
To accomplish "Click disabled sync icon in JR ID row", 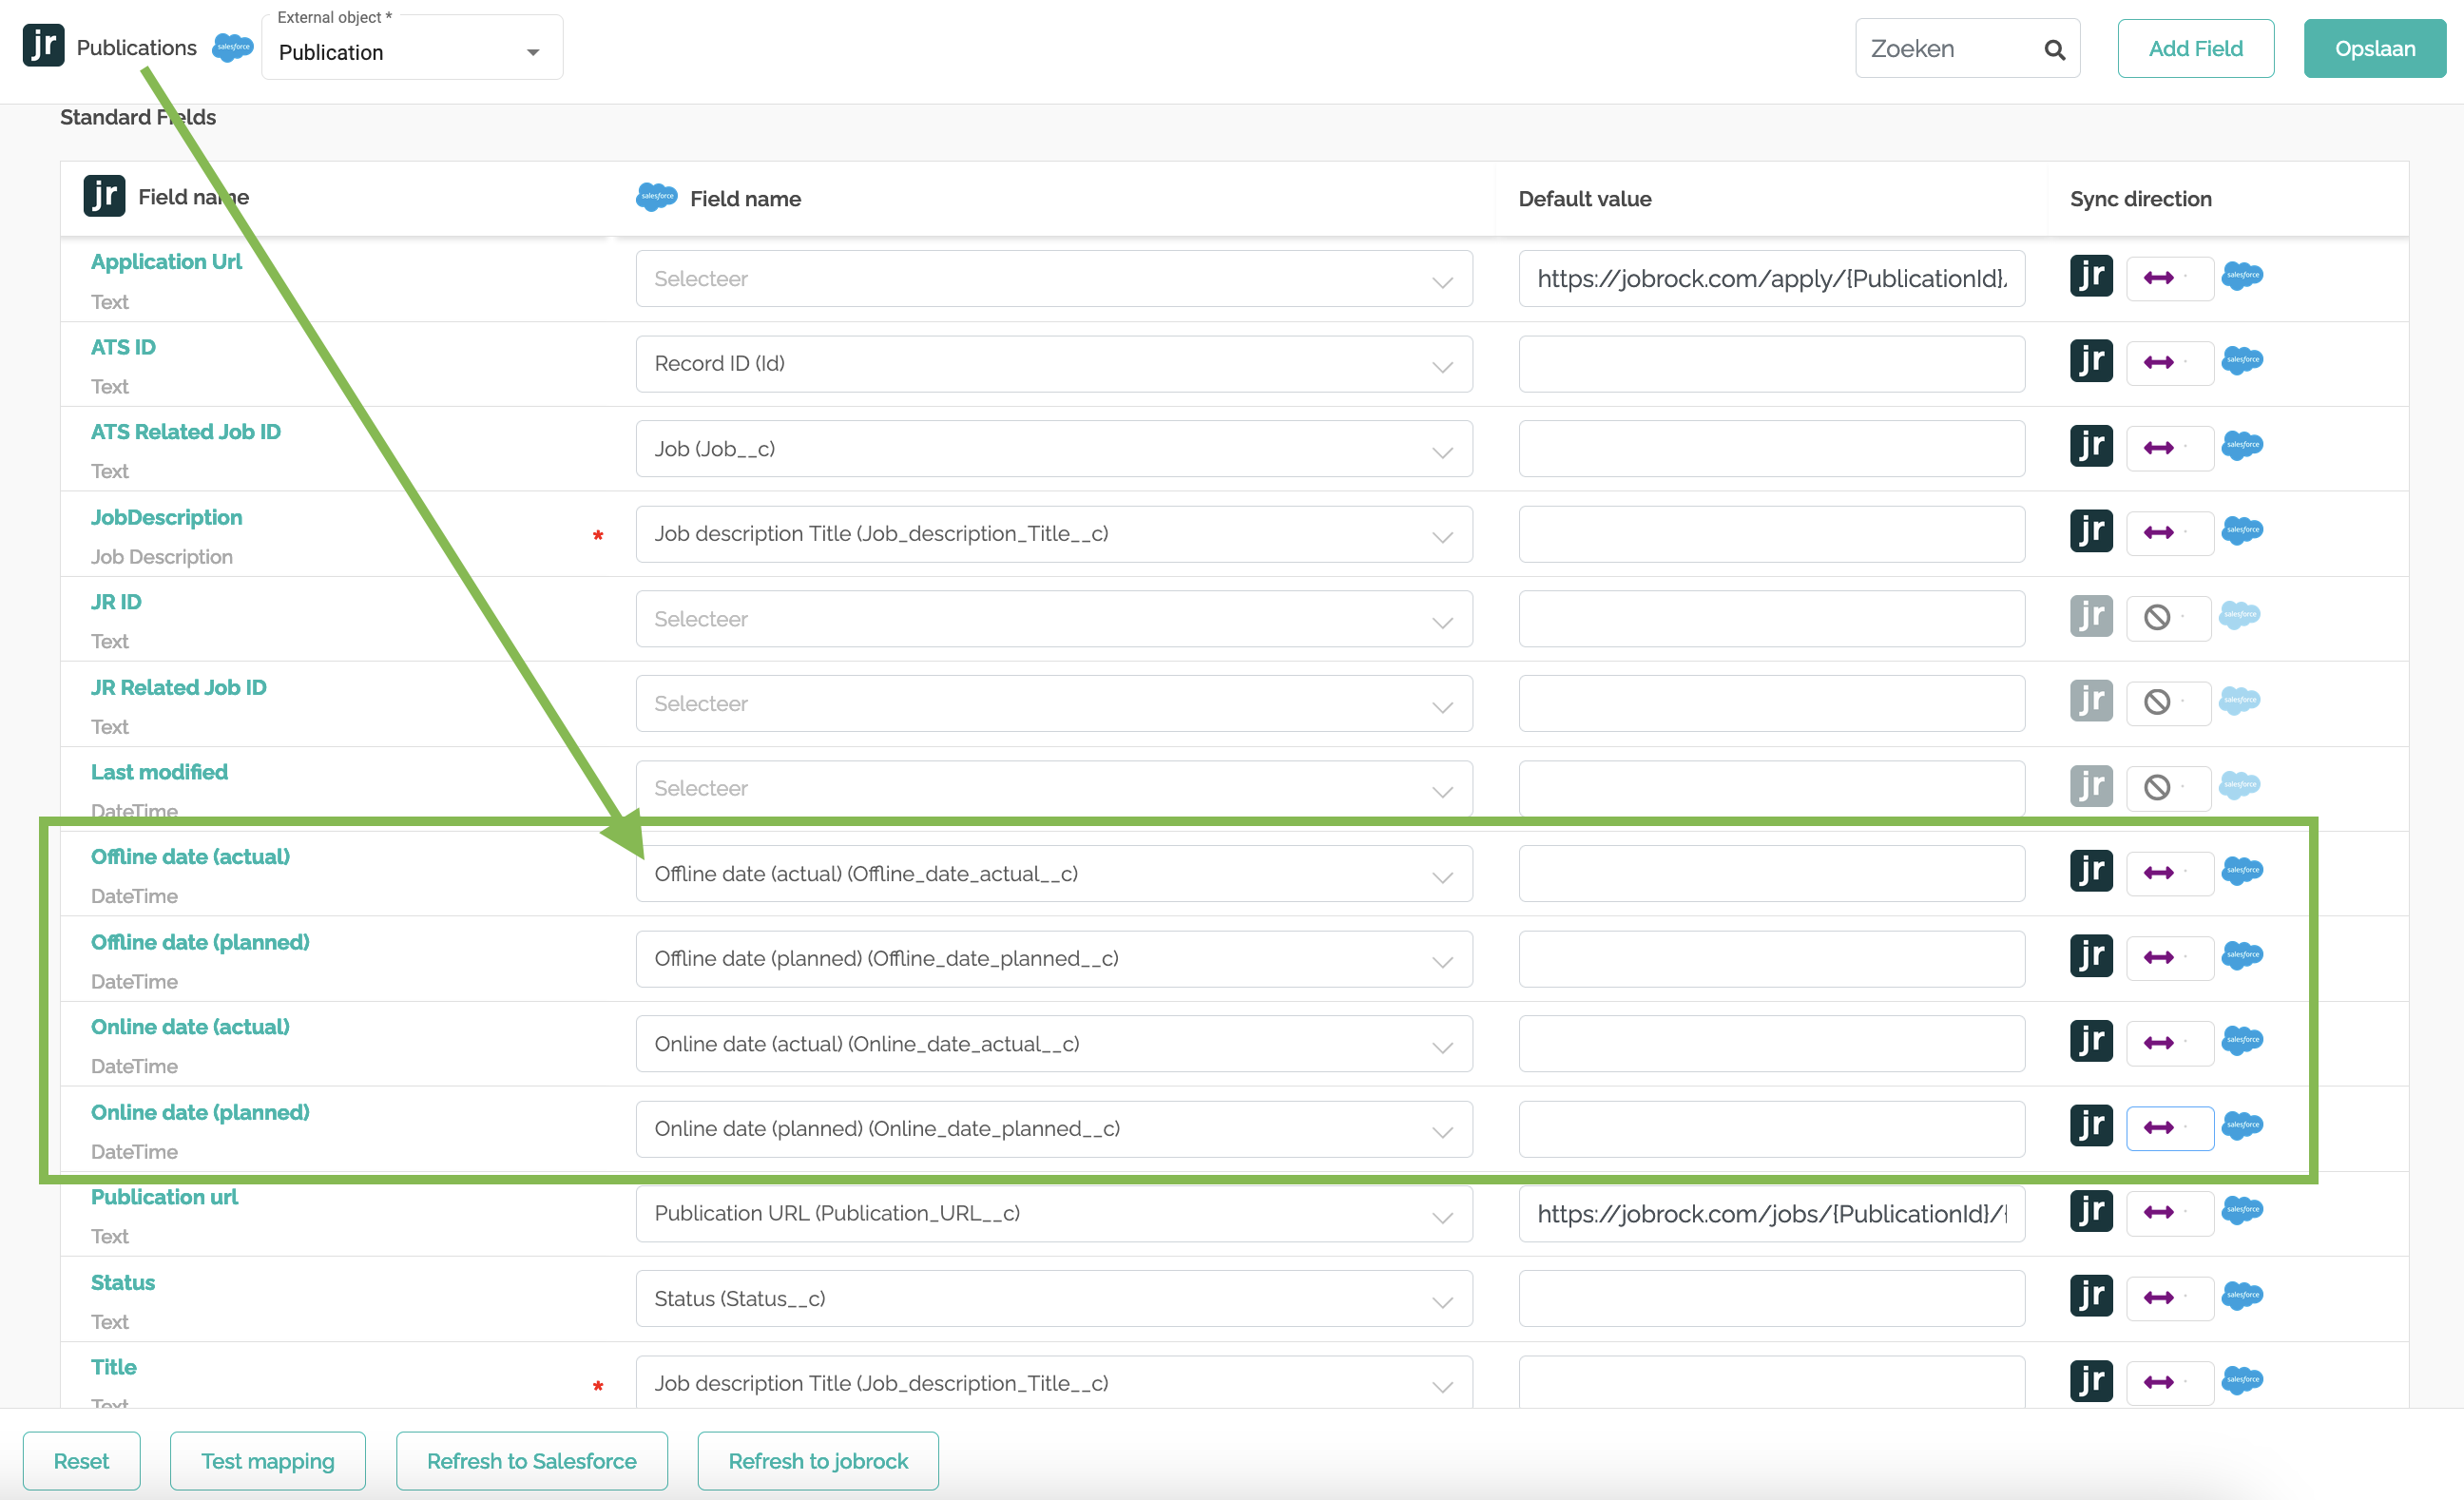I will pyautogui.click(x=2157, y=617).
